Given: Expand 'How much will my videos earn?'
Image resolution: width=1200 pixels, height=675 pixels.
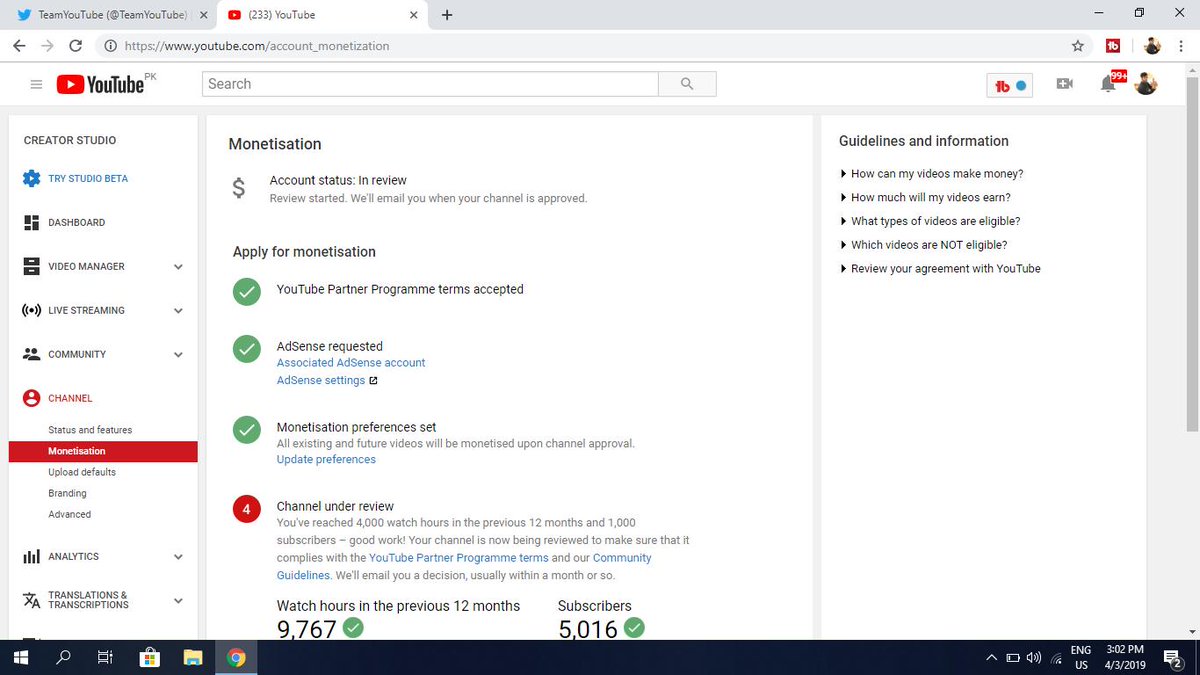Looking at the screenshot, I should (925, 198).
